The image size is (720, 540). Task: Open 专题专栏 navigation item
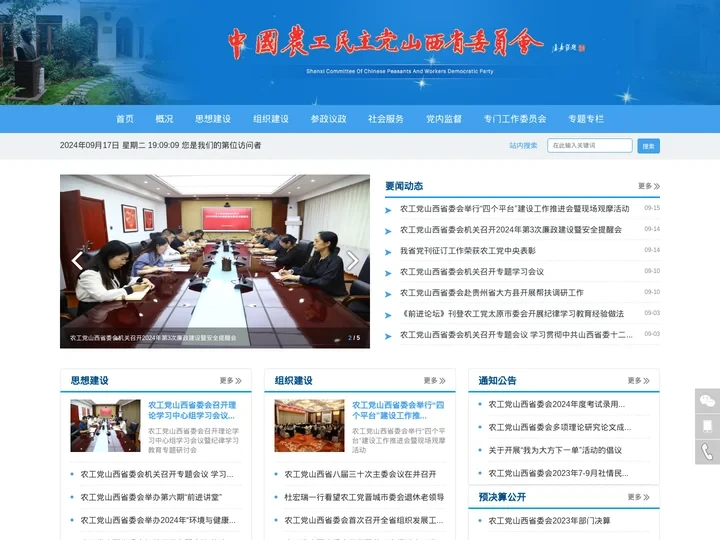(x=586, y=119)
